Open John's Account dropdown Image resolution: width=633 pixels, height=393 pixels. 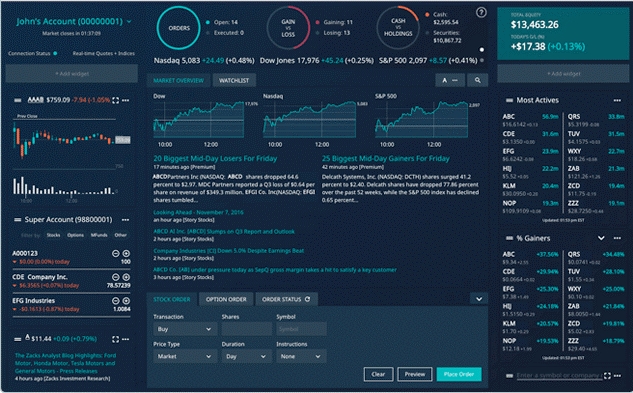pos(129,21)
